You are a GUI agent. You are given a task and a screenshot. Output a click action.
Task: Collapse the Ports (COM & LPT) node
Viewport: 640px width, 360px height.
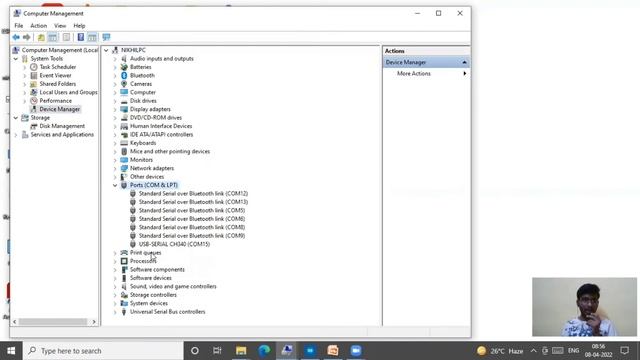[x=115, y=185]
